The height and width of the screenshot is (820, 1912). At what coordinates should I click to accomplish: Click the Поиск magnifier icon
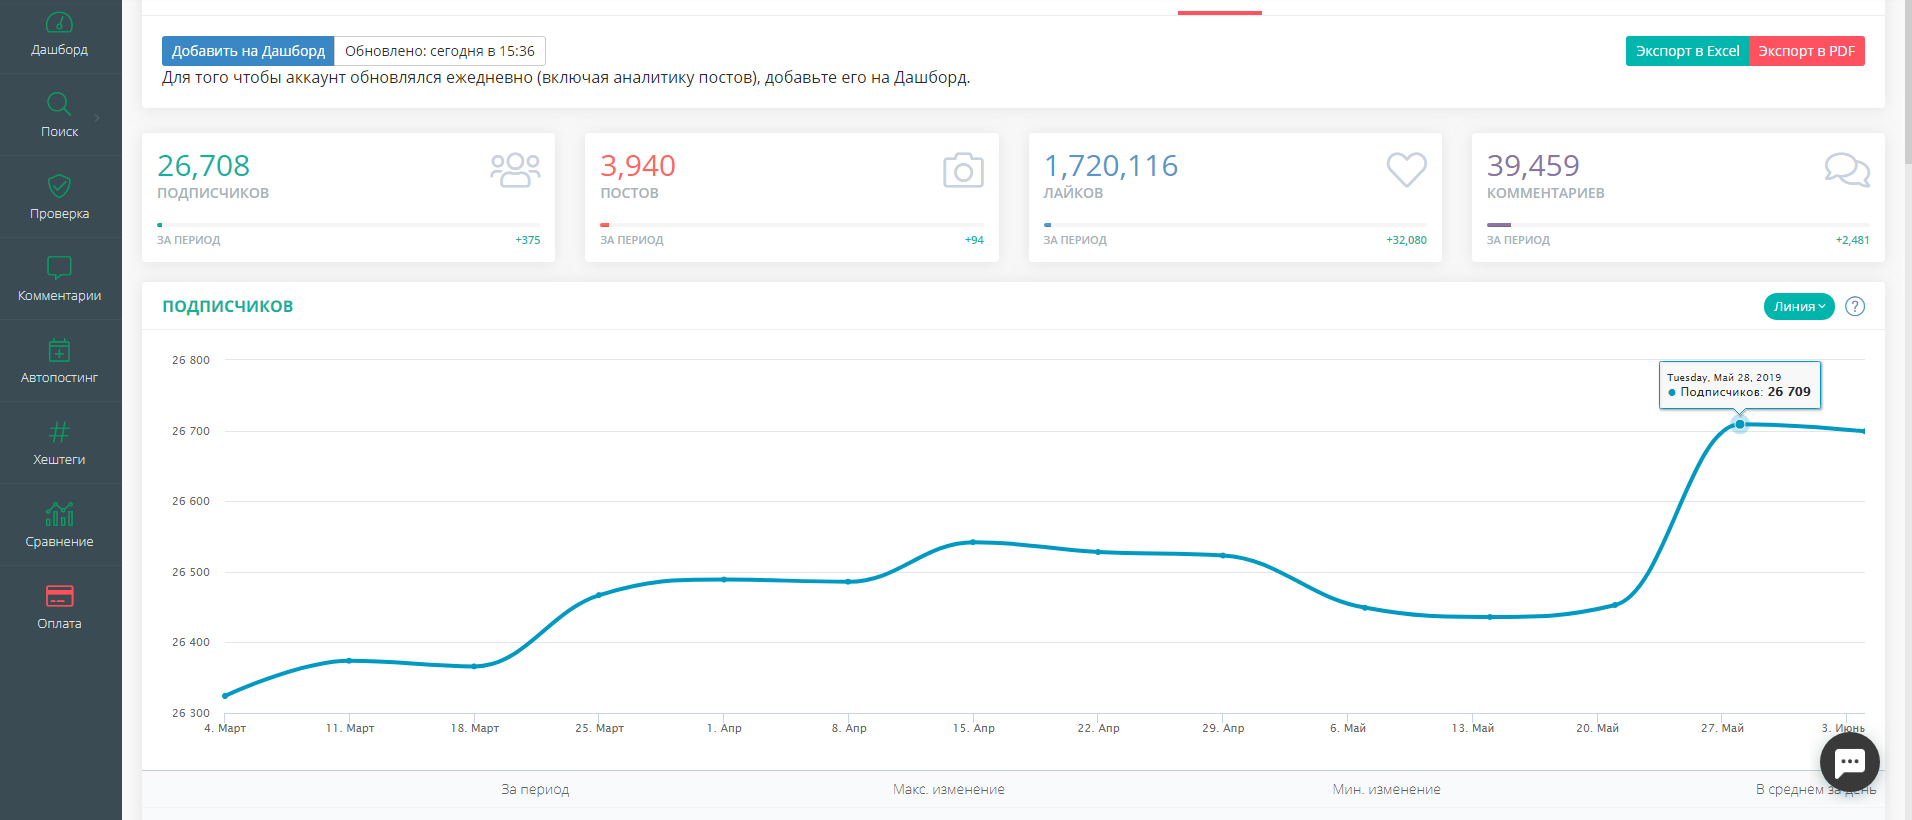point(59,103)
